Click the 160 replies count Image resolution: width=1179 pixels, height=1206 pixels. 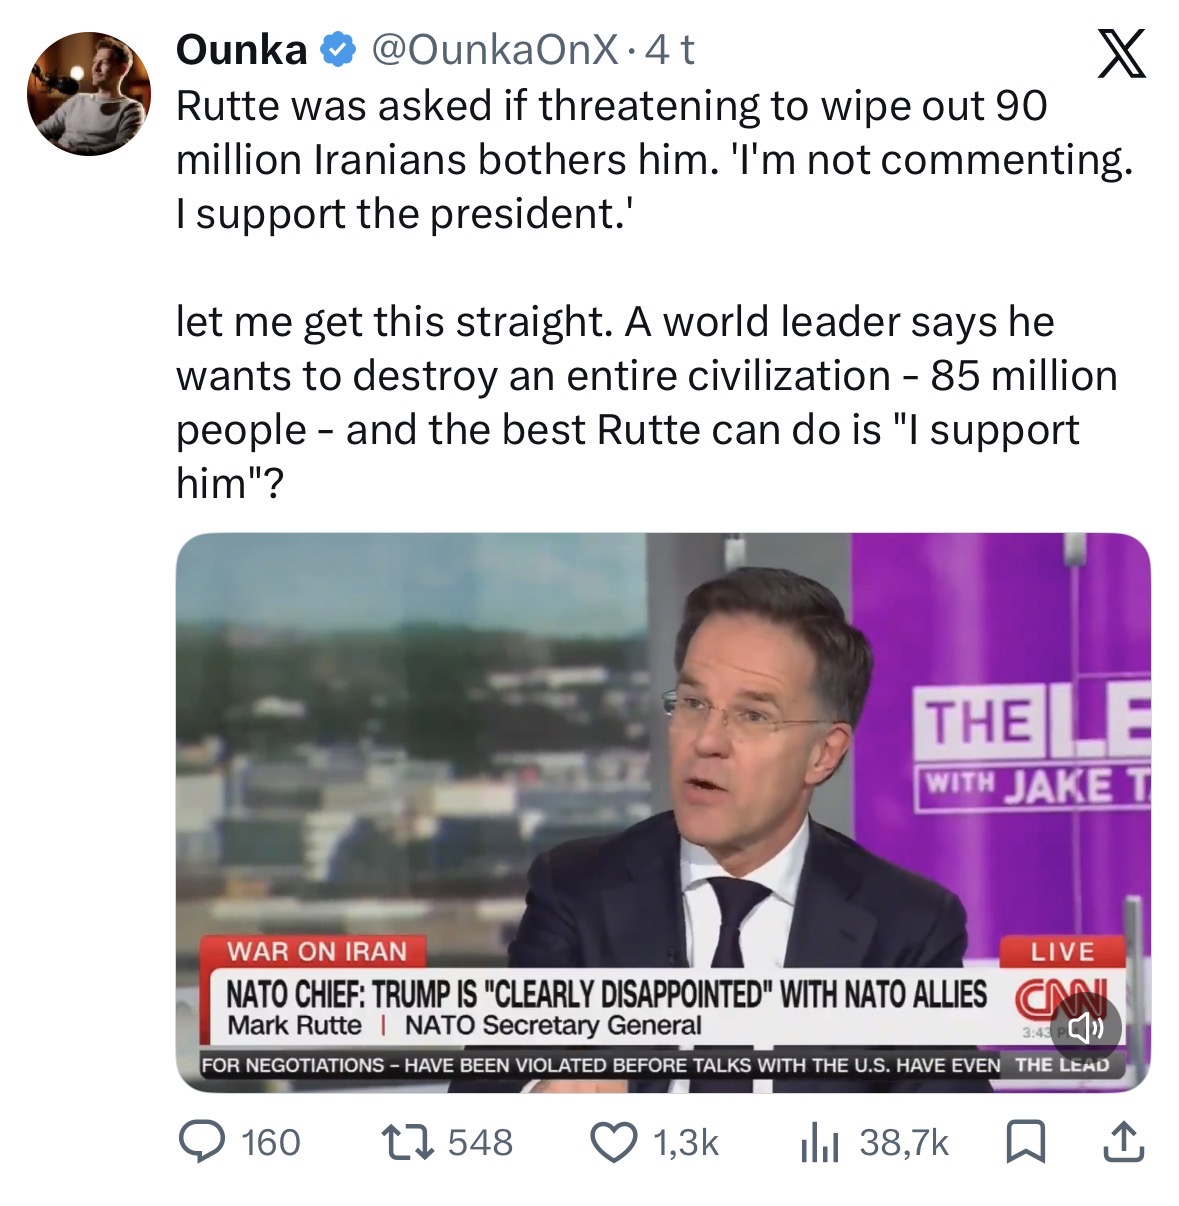(271, 1142)
